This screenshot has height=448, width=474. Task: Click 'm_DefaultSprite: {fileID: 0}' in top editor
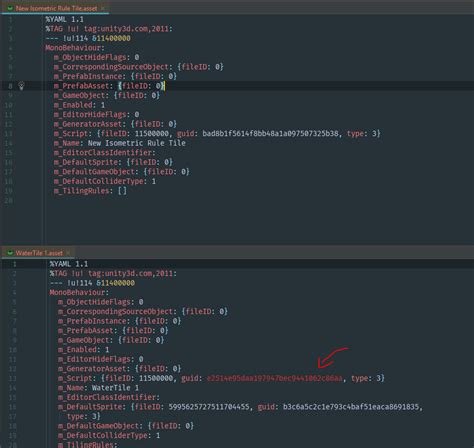tap(113, 162)
